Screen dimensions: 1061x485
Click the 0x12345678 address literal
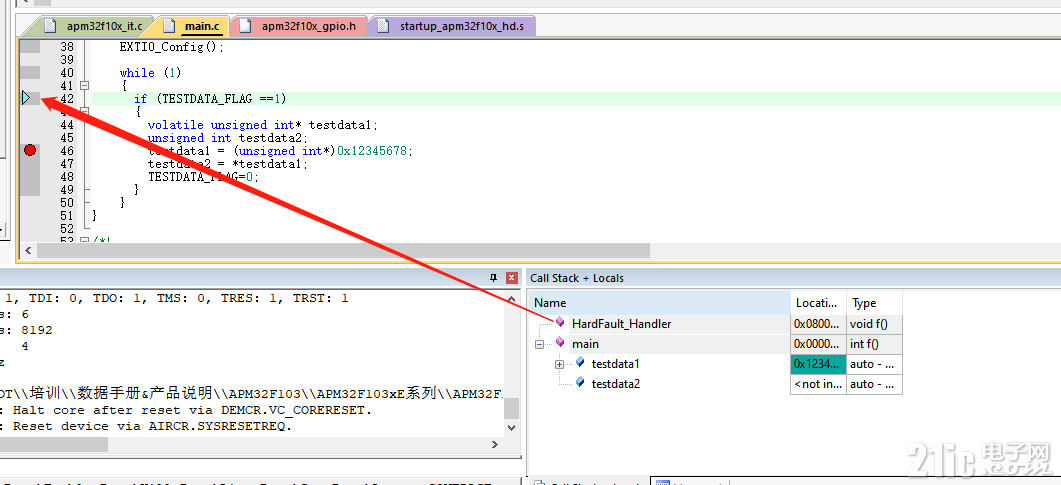click(372, 150)
